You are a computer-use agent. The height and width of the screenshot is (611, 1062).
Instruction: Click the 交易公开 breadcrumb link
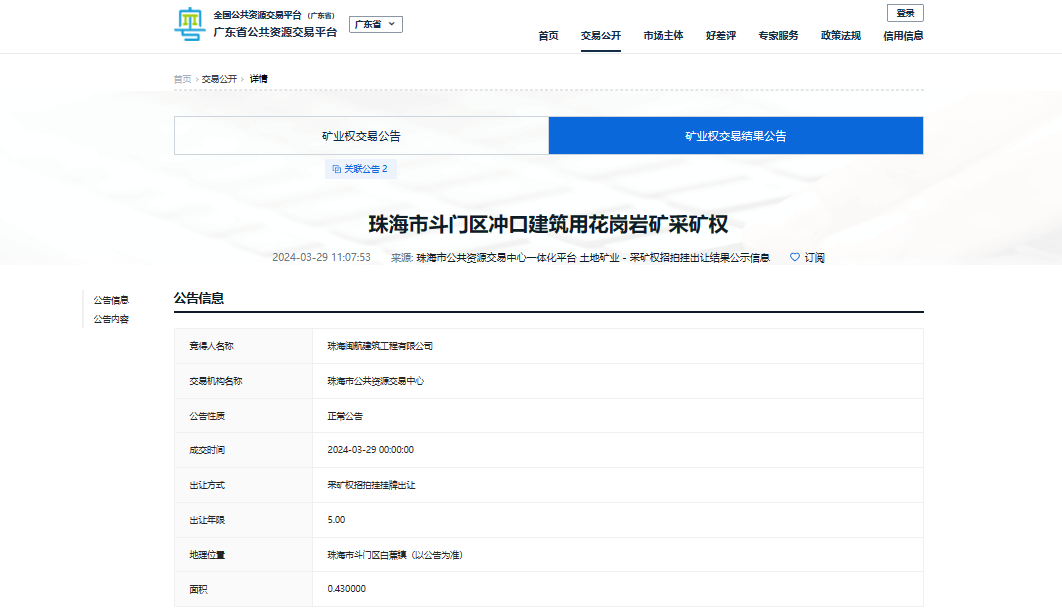[x=219, y=79]
